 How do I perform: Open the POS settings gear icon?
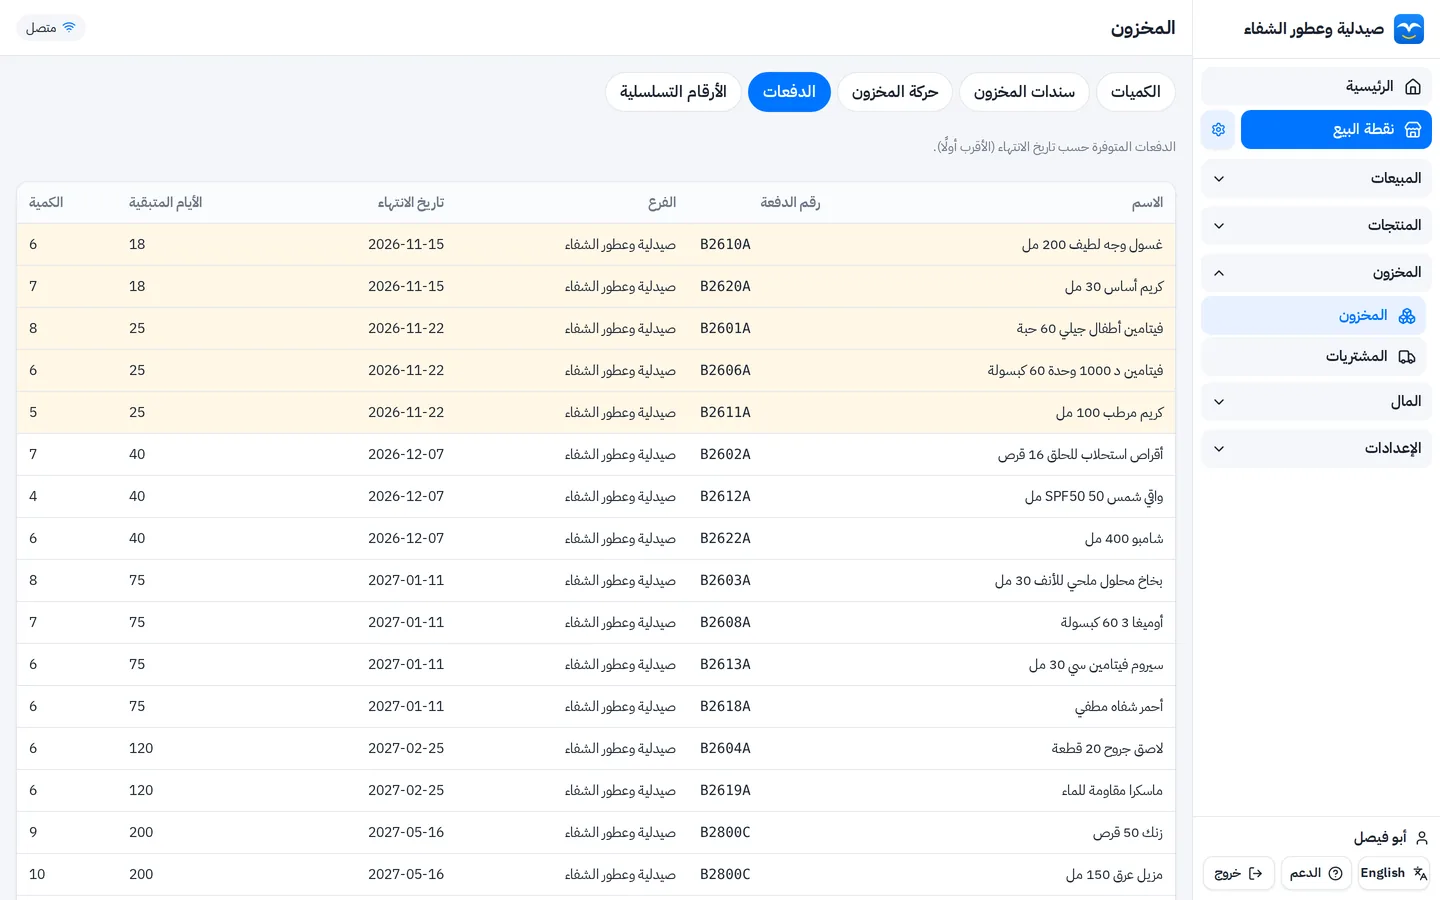point(1218,130)
